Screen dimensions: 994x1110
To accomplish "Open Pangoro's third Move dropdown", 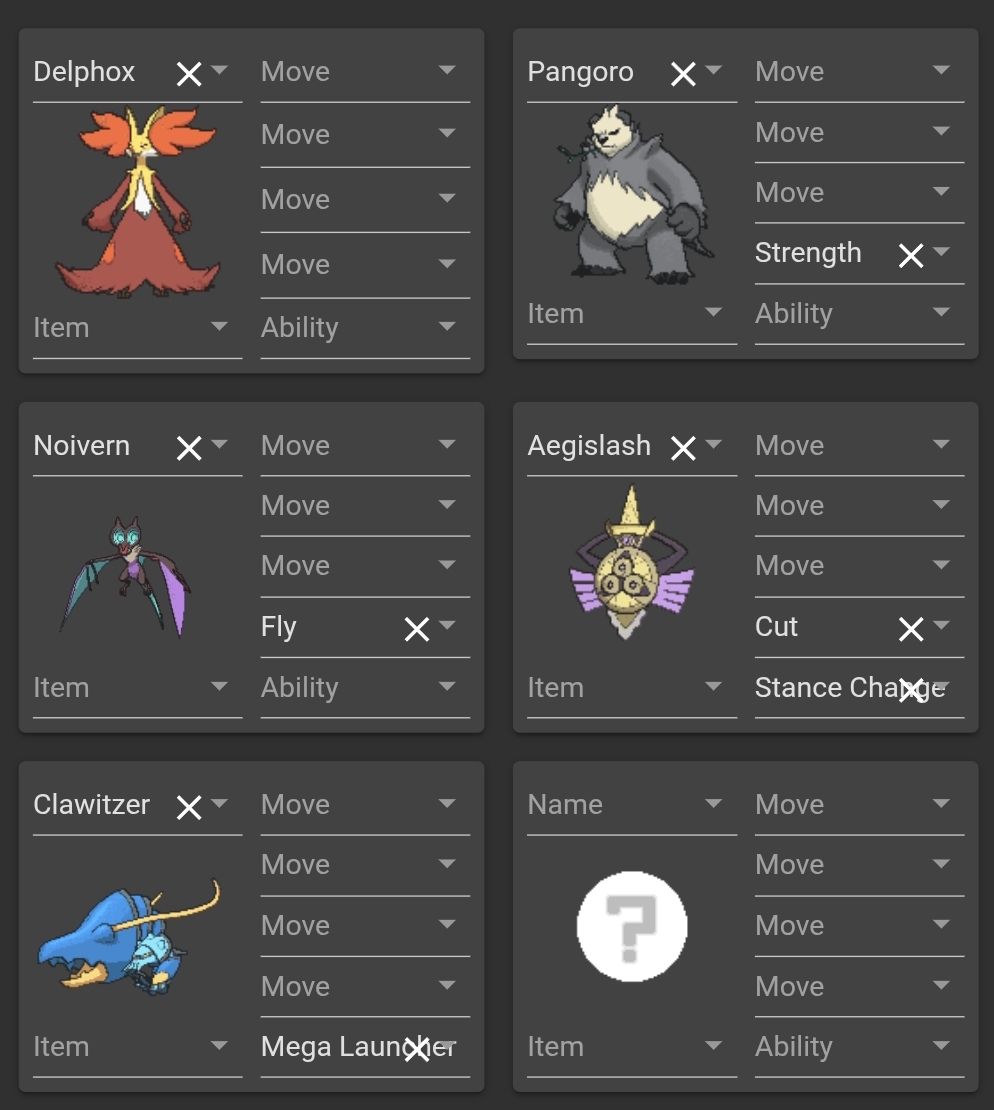I will coord(859,193).
